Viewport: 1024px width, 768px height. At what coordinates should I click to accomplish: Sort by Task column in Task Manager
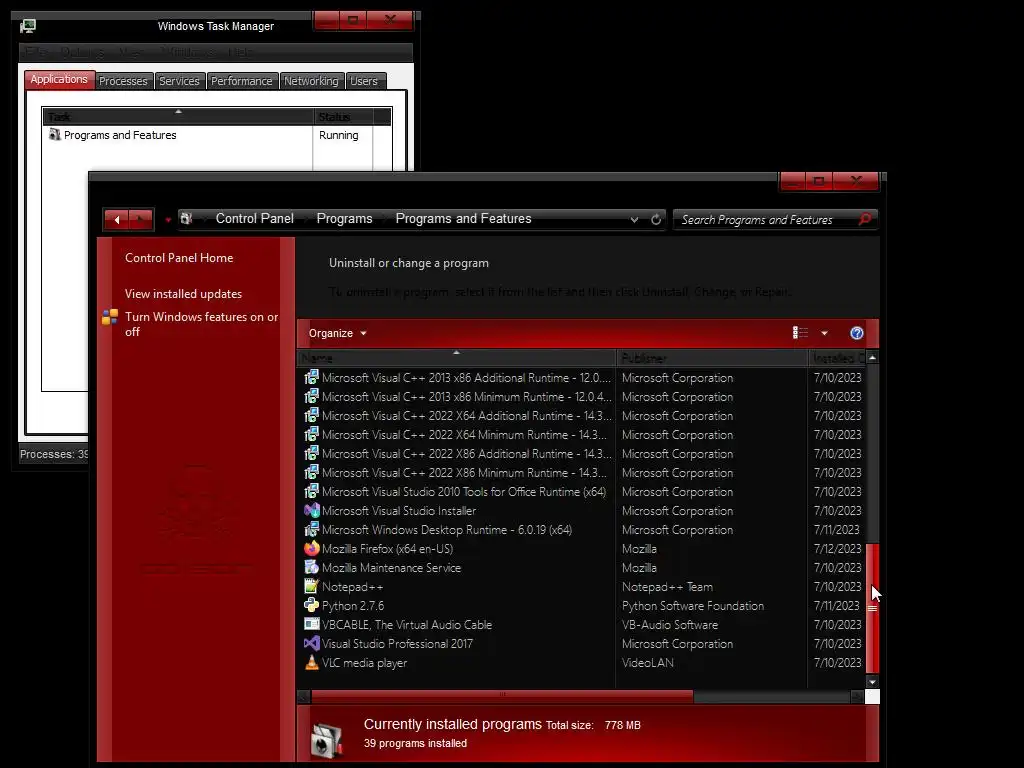(x=178, y=117)
